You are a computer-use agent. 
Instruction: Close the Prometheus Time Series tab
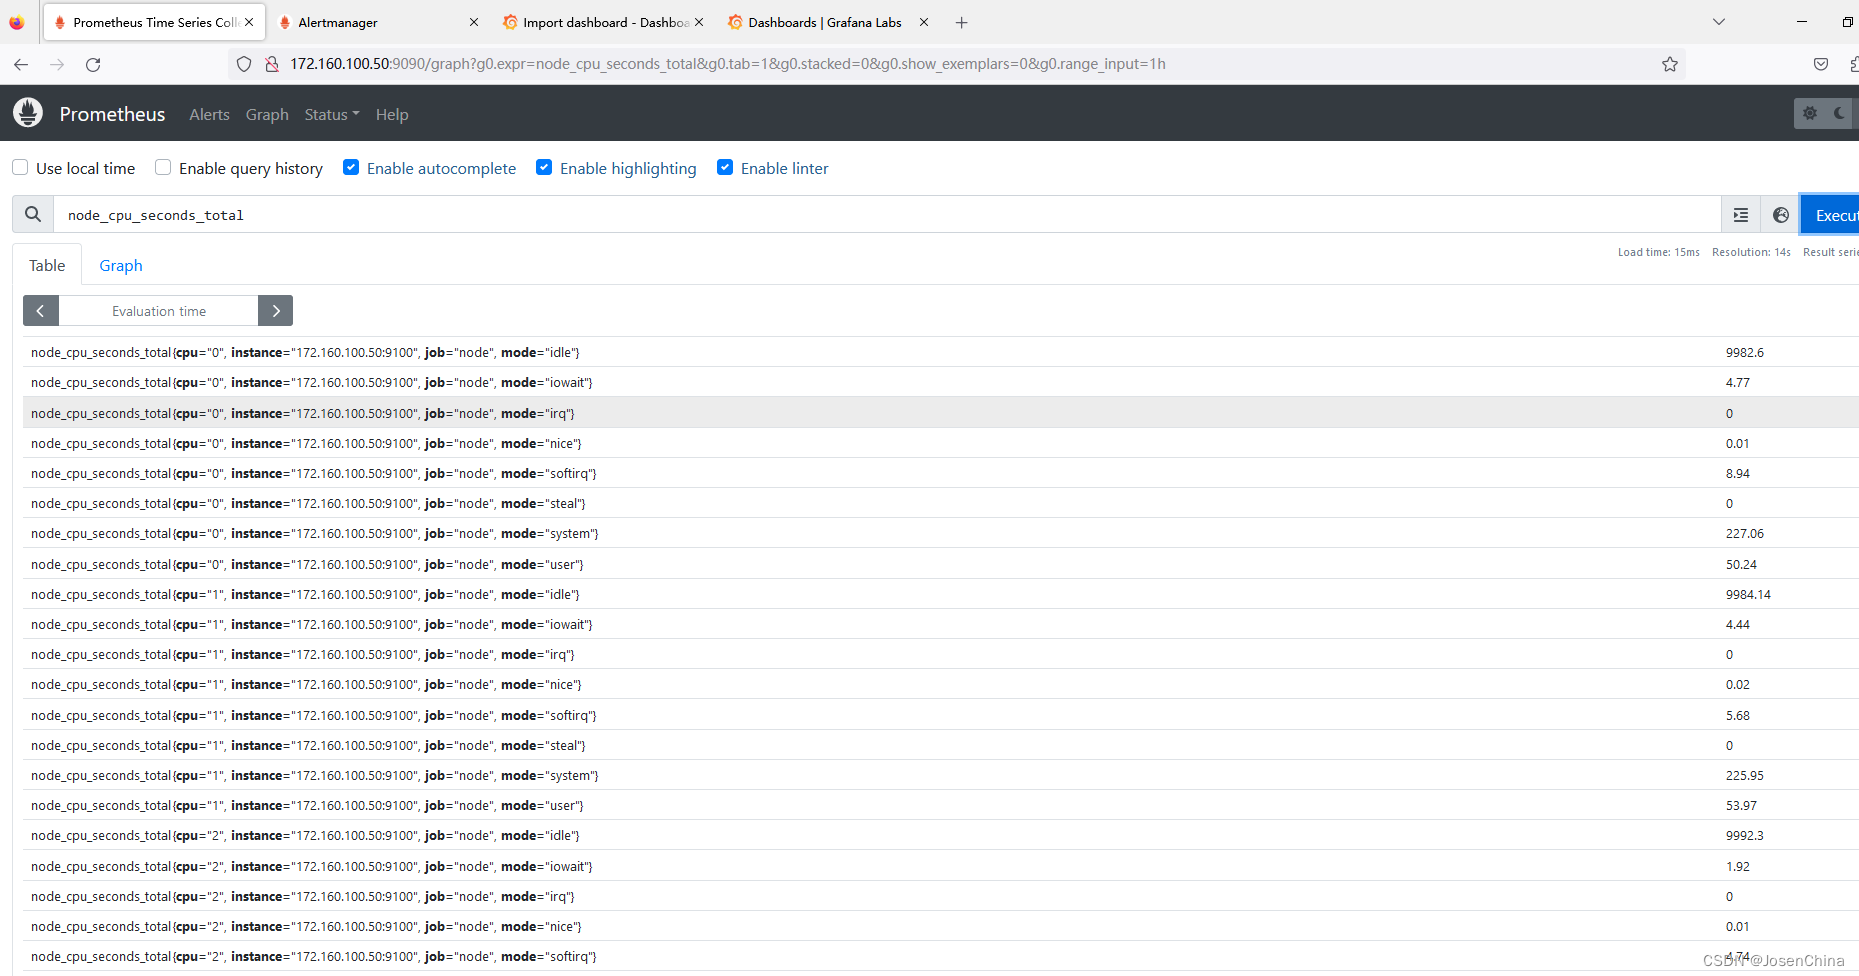[x=249, y=22]
